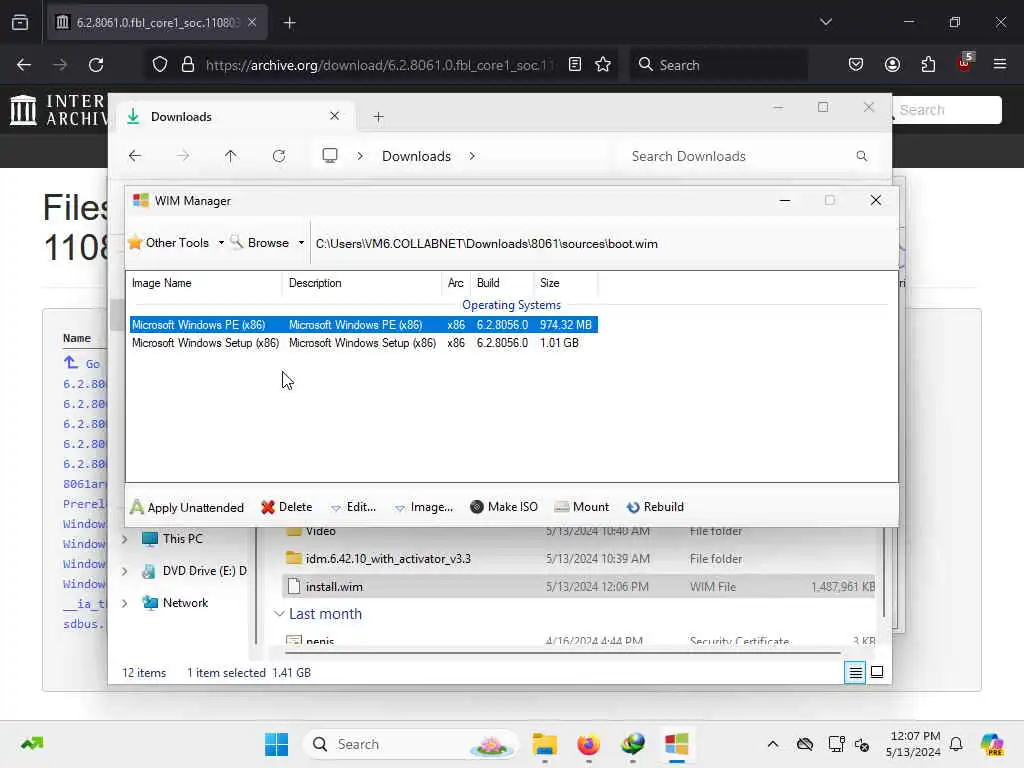The width and height of the screenshot is (1024, 768).
Task: Click the Browse button in WIM Manager
Action: point(260,243)
